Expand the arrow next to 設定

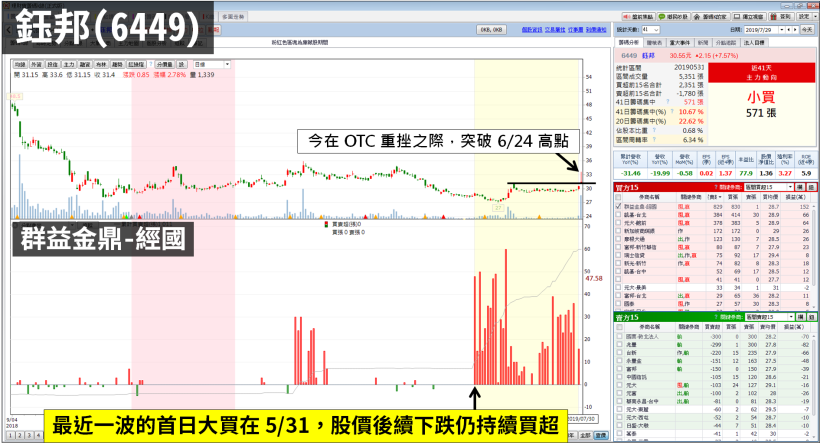pyautogui.click(x=815, y=17)
